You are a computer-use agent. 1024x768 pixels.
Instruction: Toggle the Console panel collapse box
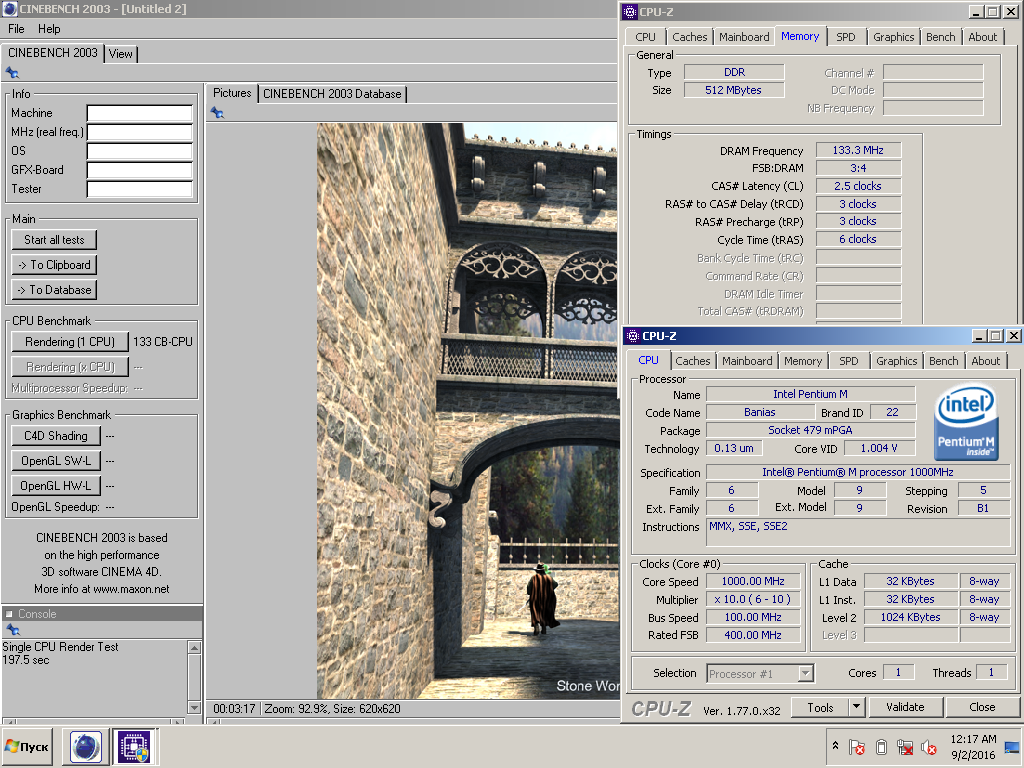click(x=9, y=614)
